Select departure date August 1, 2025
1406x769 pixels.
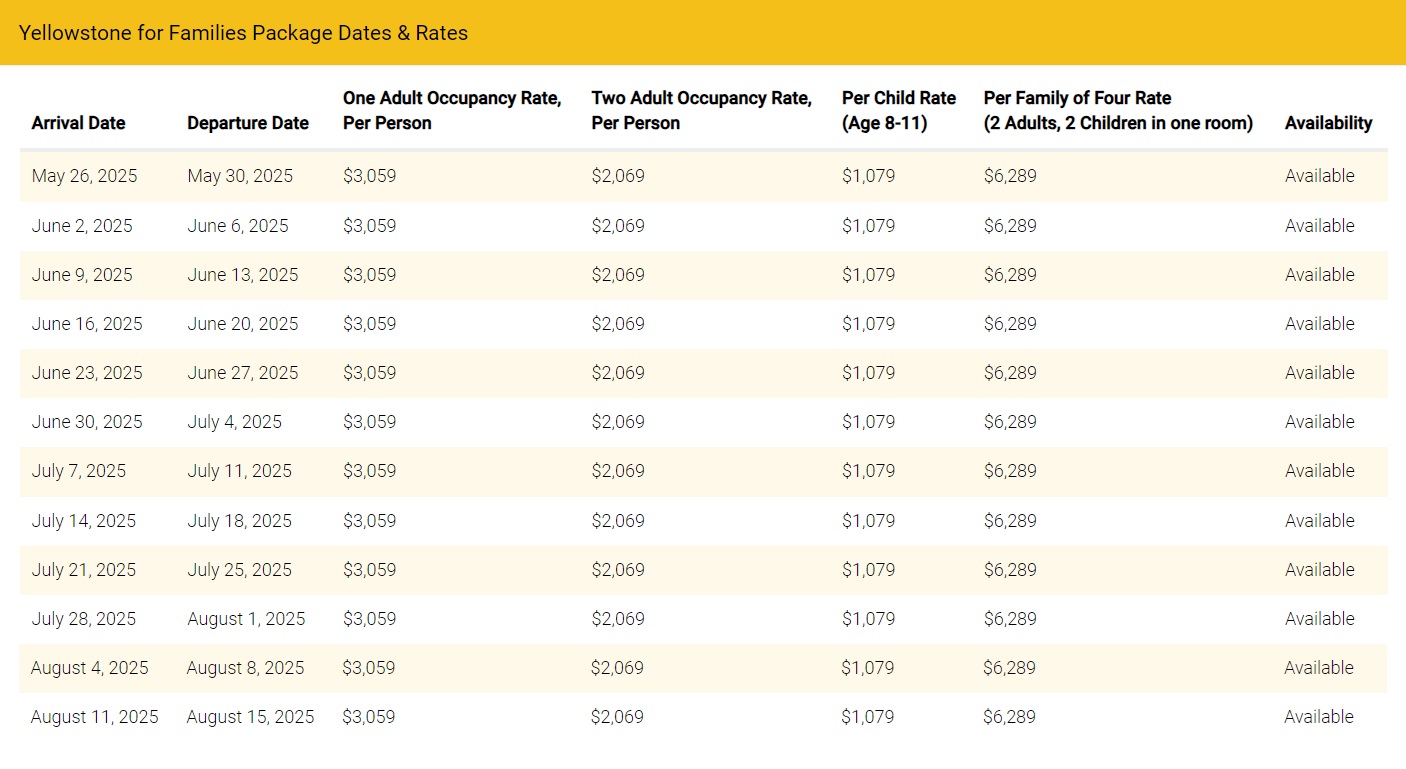[x=246, y=619]
